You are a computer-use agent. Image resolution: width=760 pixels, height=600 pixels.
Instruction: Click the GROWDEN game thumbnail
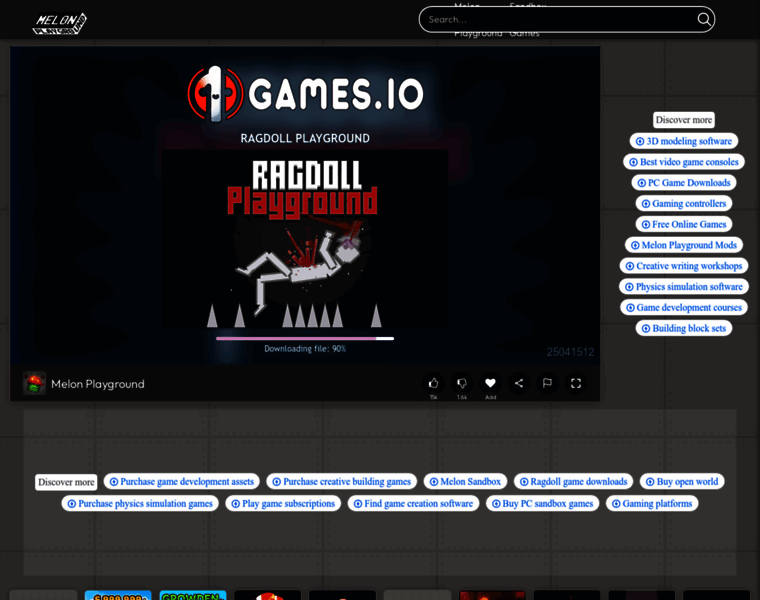tap(193, 595)
